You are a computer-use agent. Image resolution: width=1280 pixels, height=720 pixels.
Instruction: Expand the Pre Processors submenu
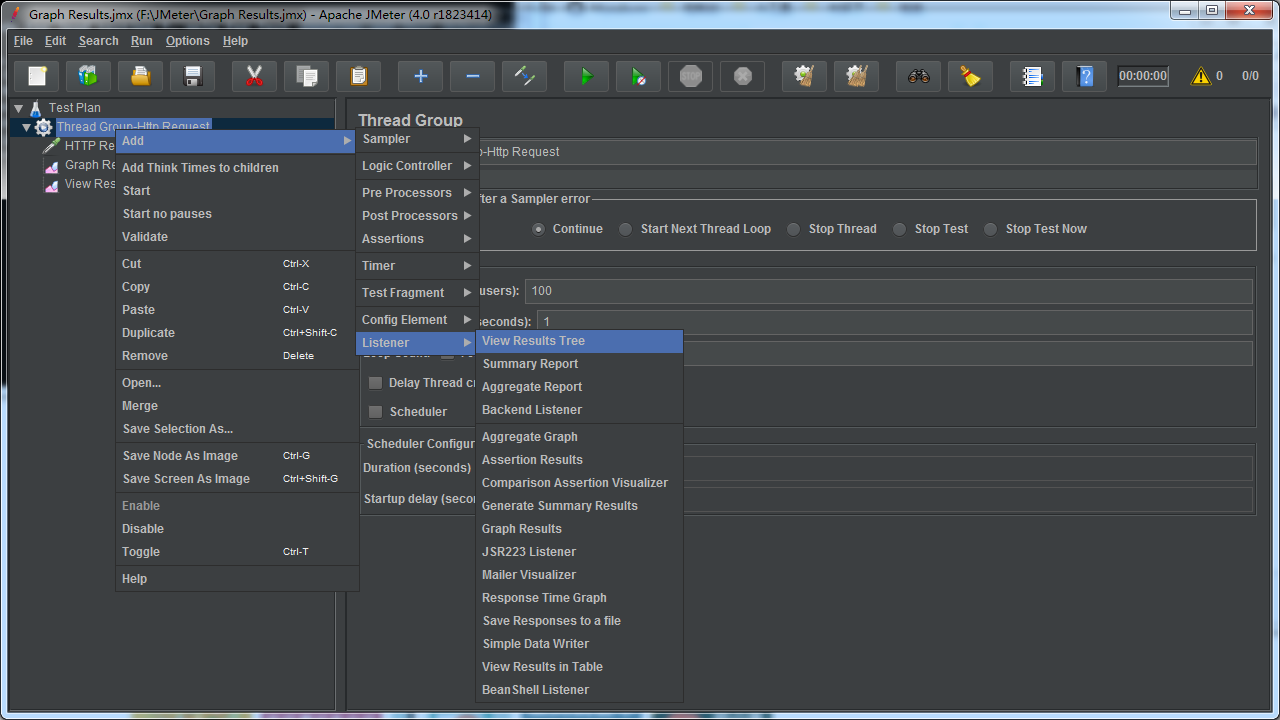417,193
